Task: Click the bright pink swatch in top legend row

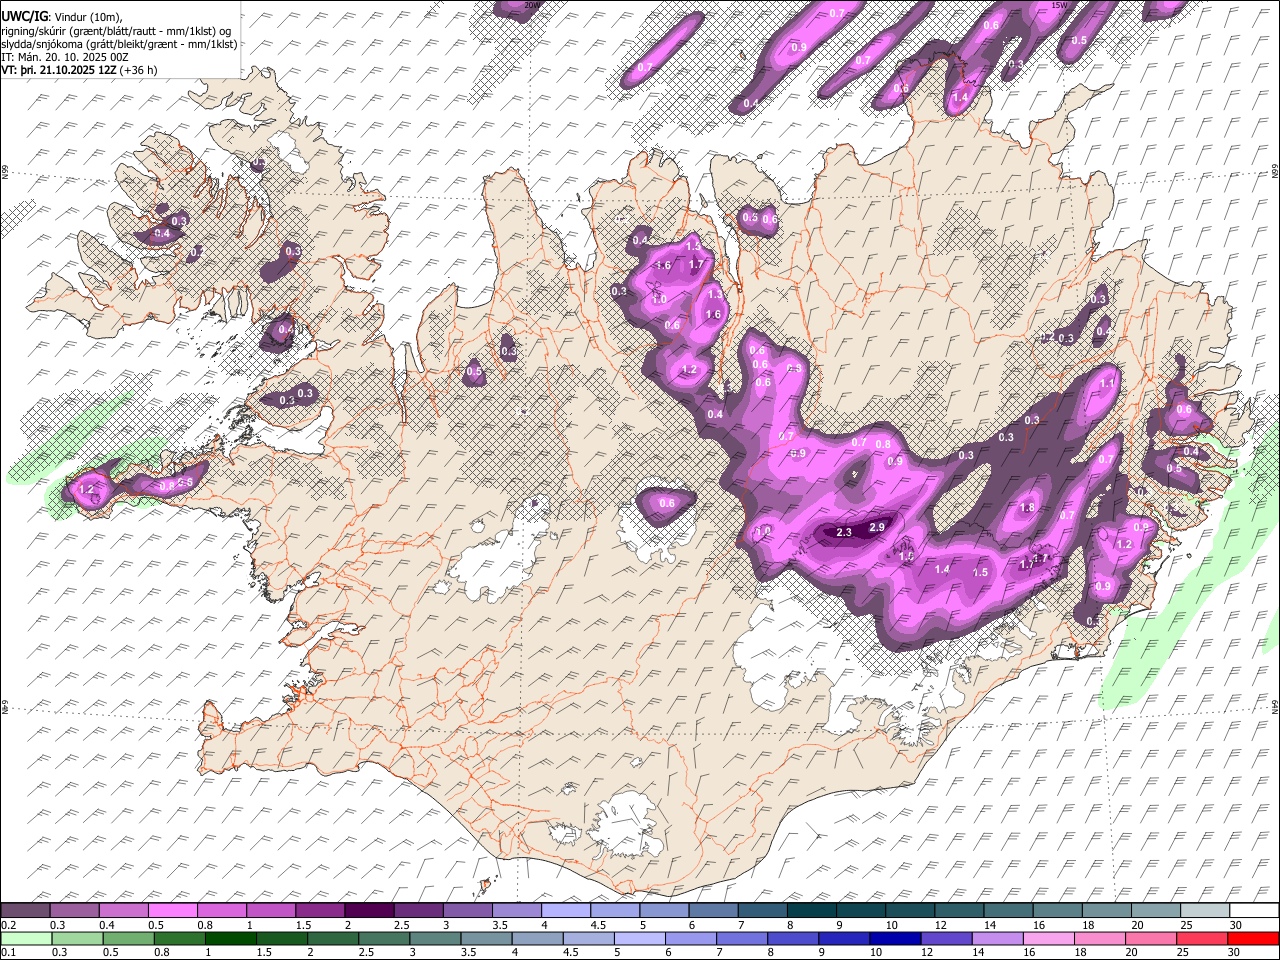Action: pos(173,910)
